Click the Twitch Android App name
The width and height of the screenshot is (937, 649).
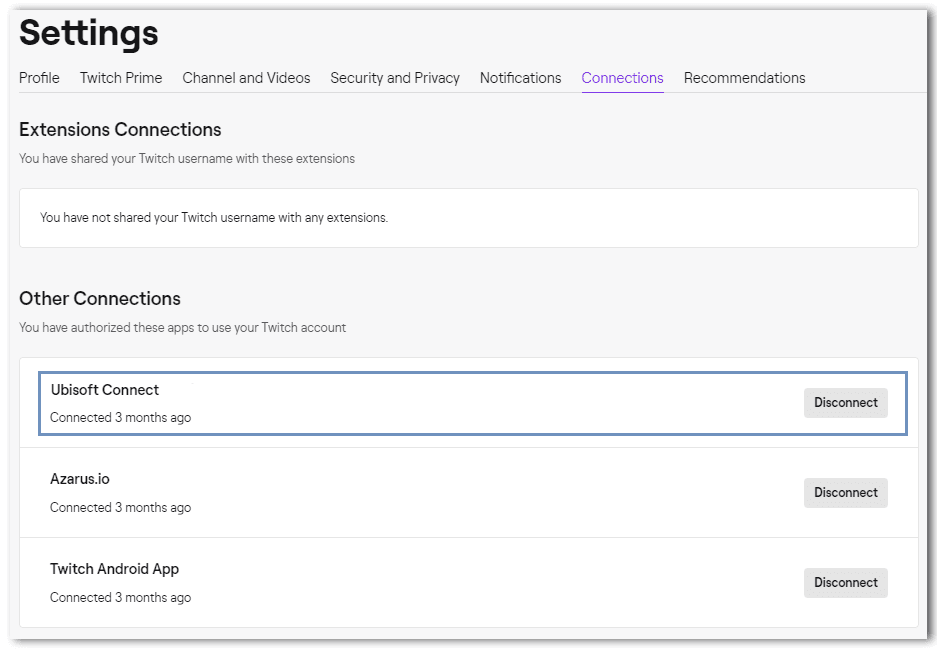114,570
